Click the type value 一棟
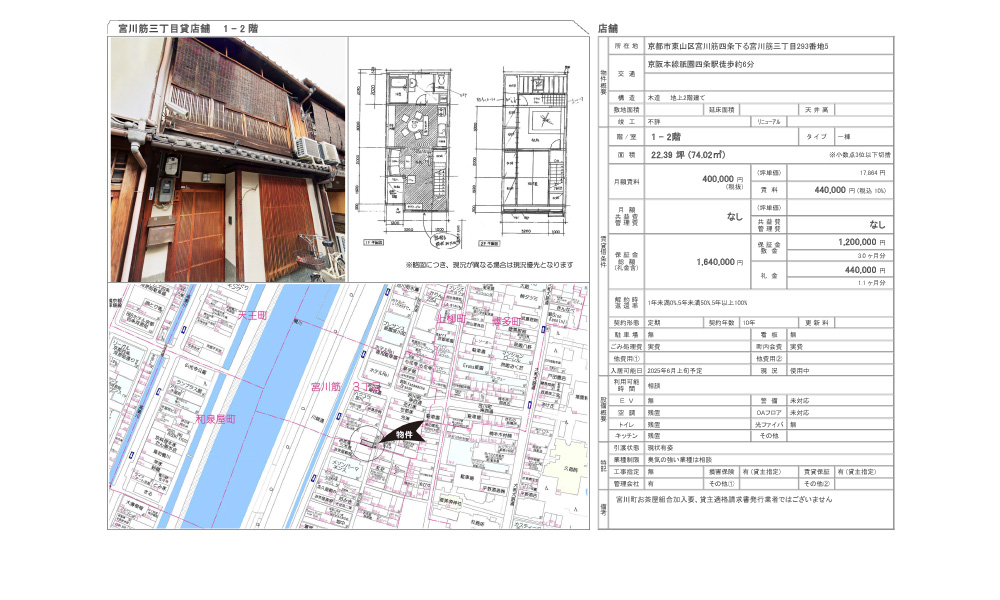The height and width of the screenshot is (600, 1000). tap(843, 137)
